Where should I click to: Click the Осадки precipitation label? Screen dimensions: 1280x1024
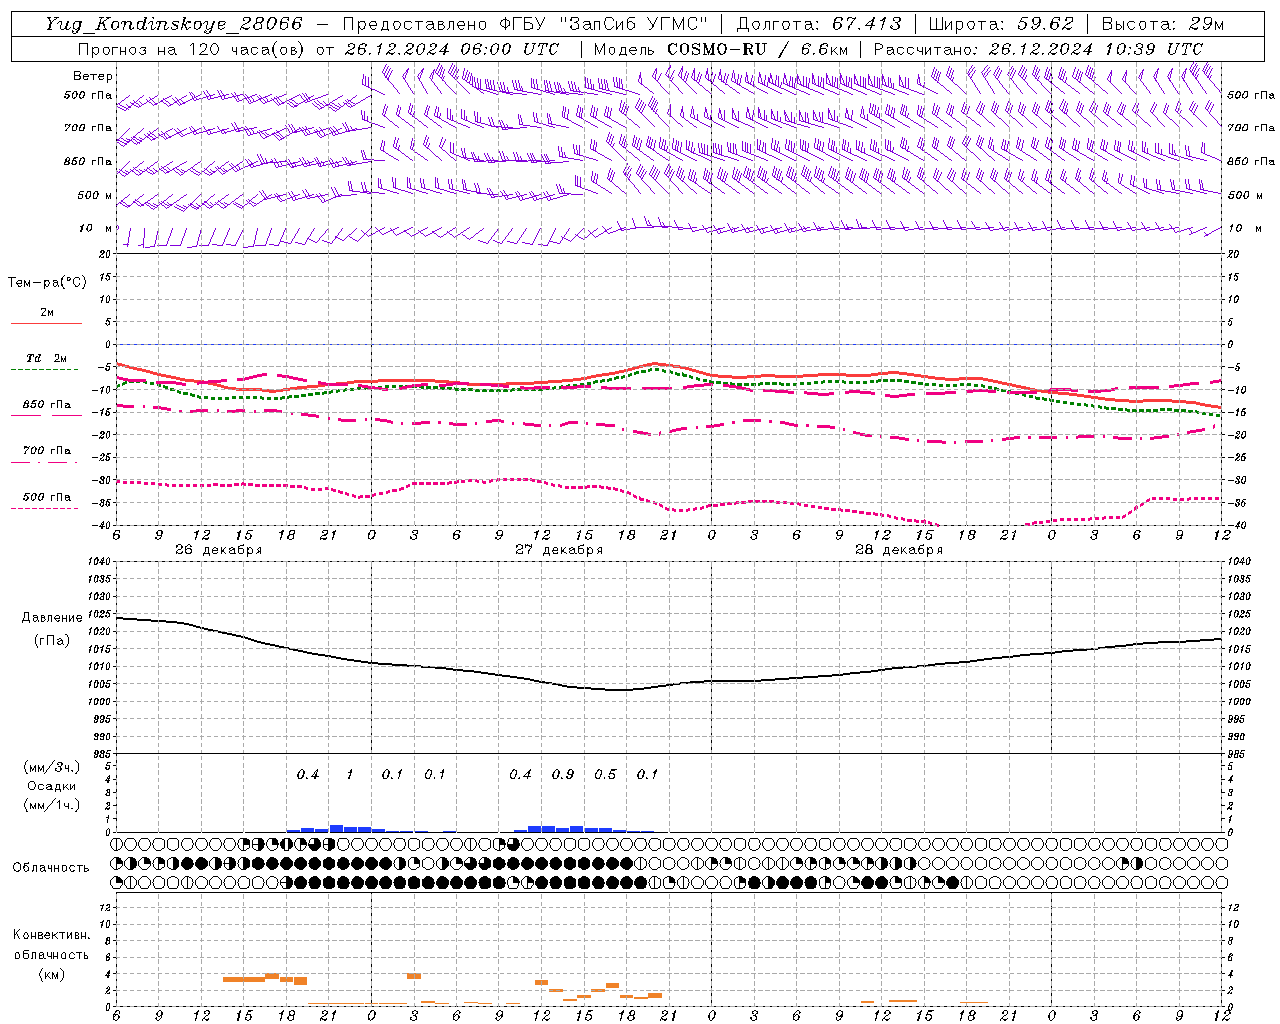click(52, 786)
